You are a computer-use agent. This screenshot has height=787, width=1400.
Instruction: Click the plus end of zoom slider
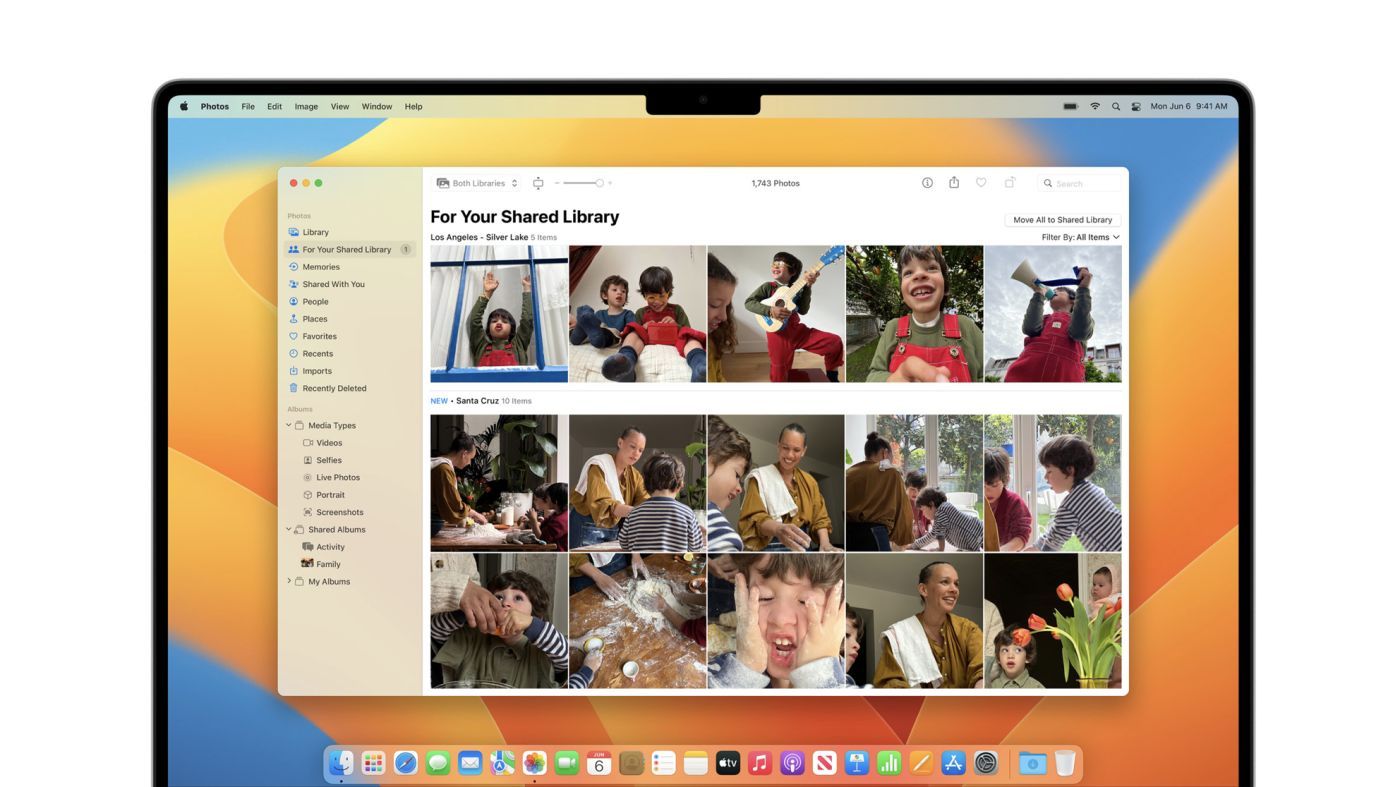point(610,183)
